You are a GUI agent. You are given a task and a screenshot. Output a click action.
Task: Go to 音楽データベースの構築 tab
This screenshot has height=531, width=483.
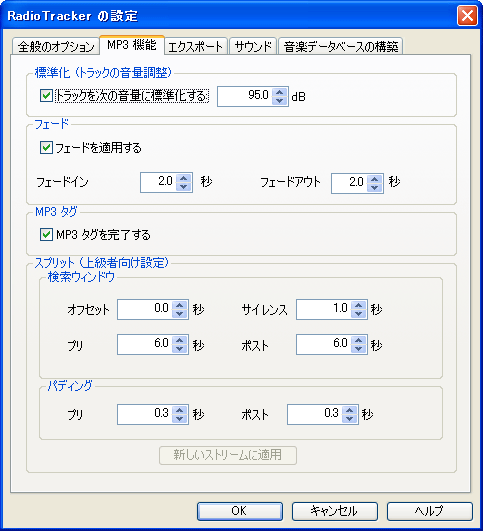tap(341, 46)
